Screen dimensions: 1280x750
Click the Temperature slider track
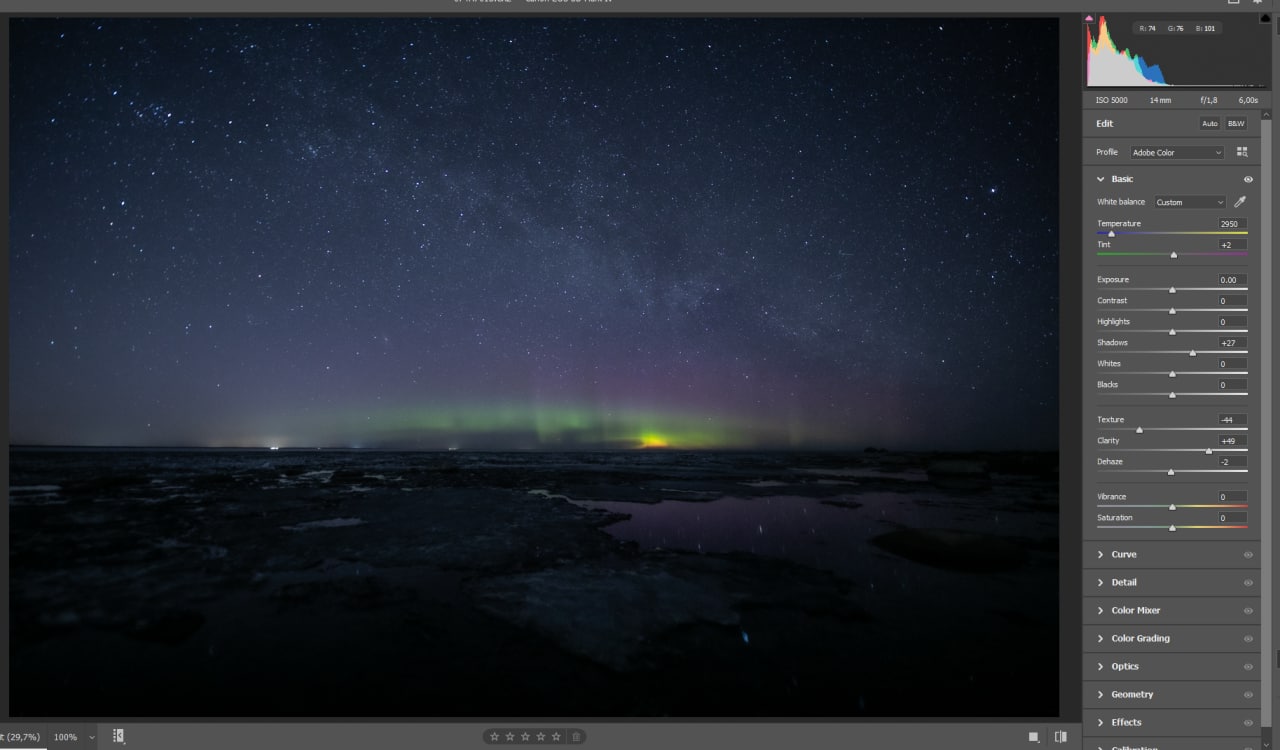click(x=1172, y=233)
